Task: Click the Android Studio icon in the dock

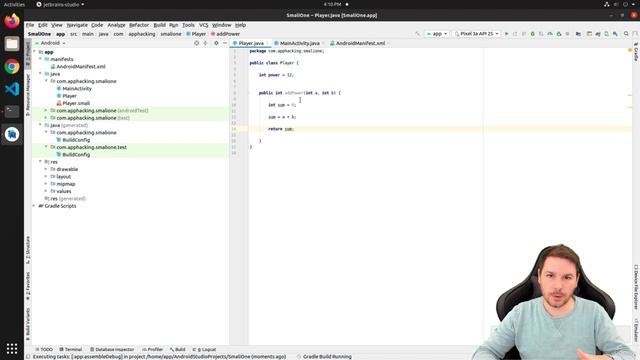Action: click(12, 134)
